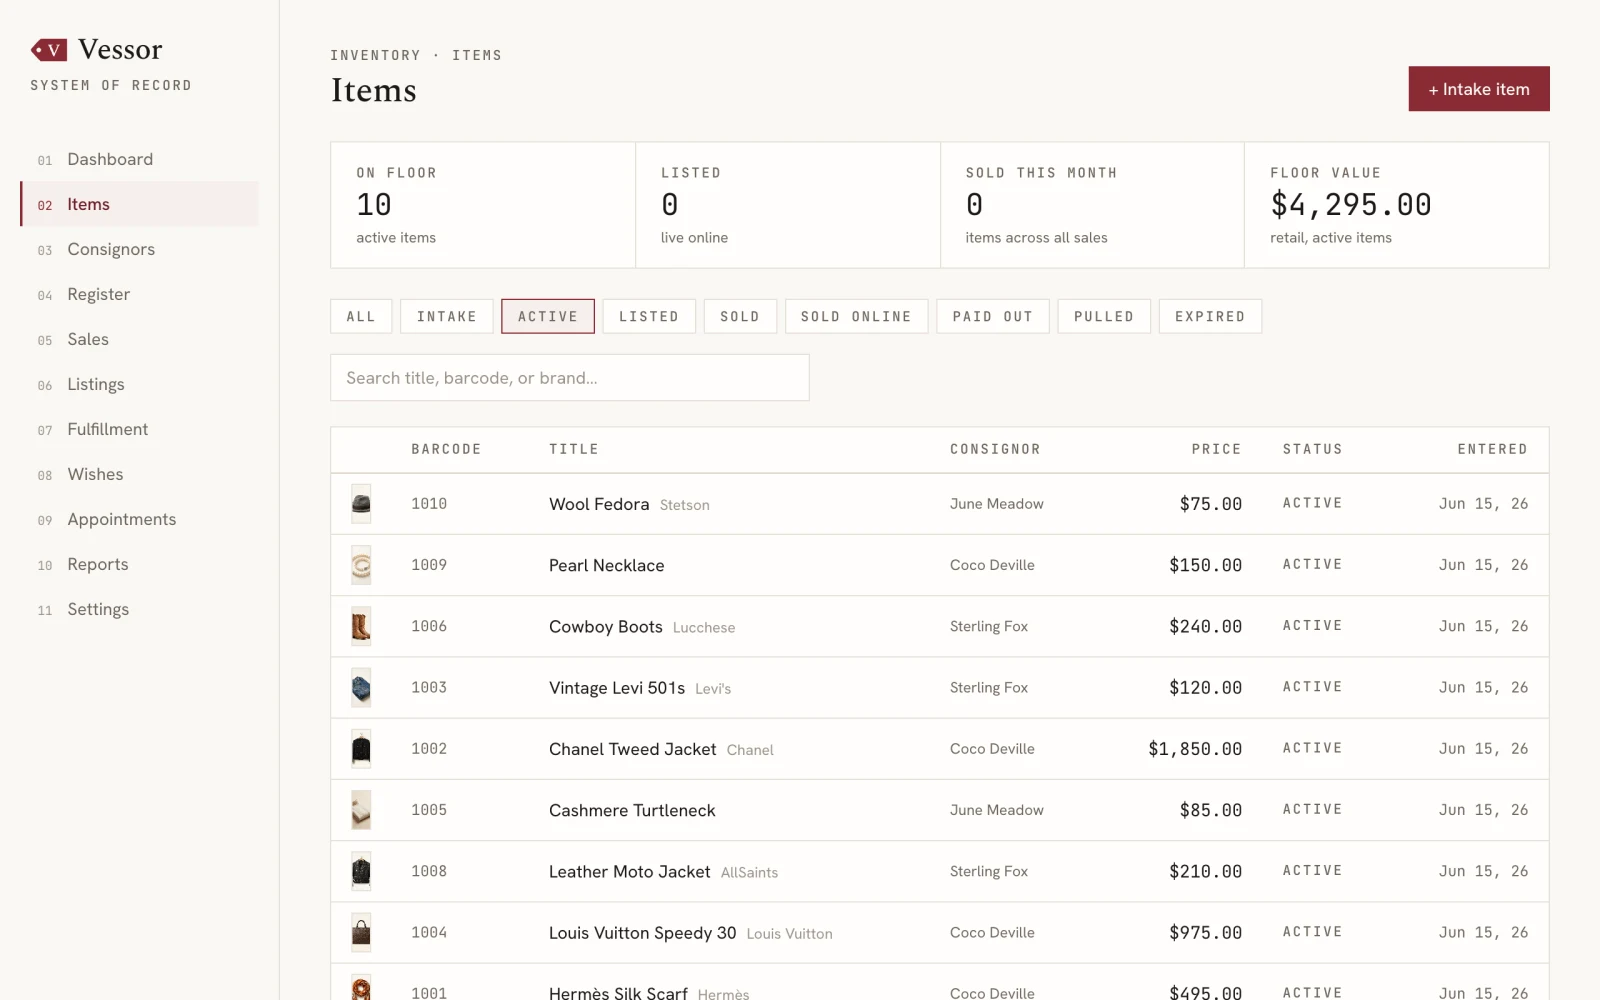Click the BARCODE column header
Viewport: 1600px width, 1000px height.
click(446, 450)
